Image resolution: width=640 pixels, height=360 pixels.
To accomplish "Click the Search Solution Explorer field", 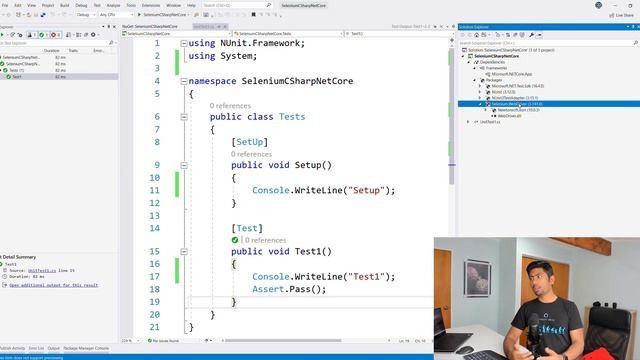I will click(x=548, y=43).
